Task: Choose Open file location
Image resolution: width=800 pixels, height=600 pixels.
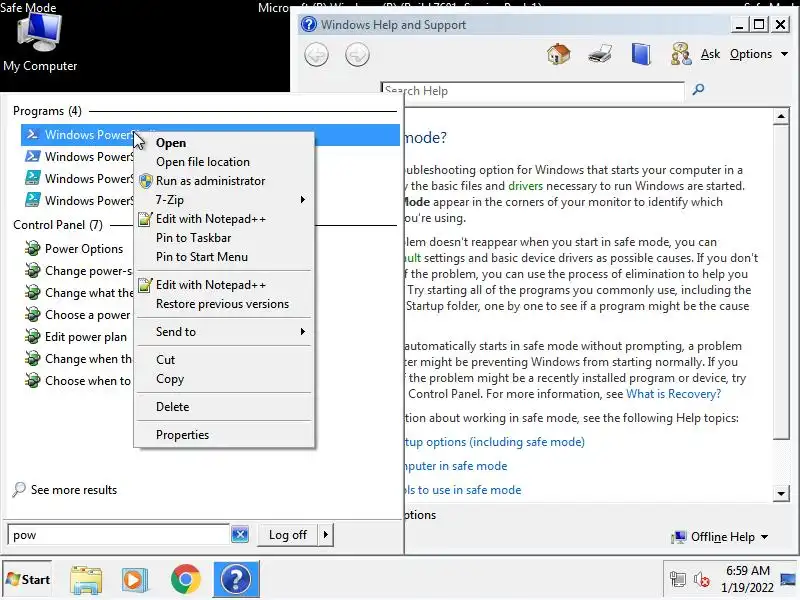Action: (x=224, y=162)
